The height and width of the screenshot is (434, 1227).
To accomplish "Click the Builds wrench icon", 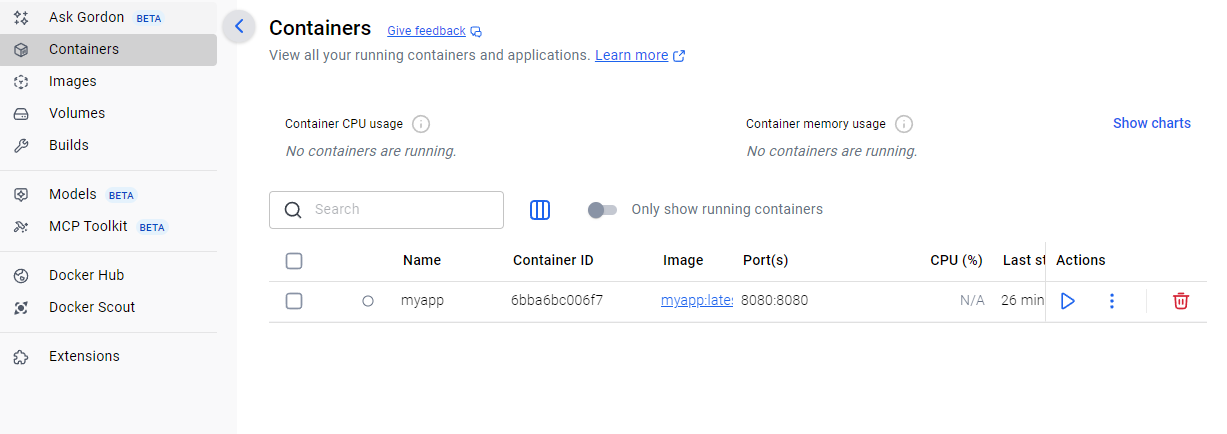I will (x=21, y=146).
